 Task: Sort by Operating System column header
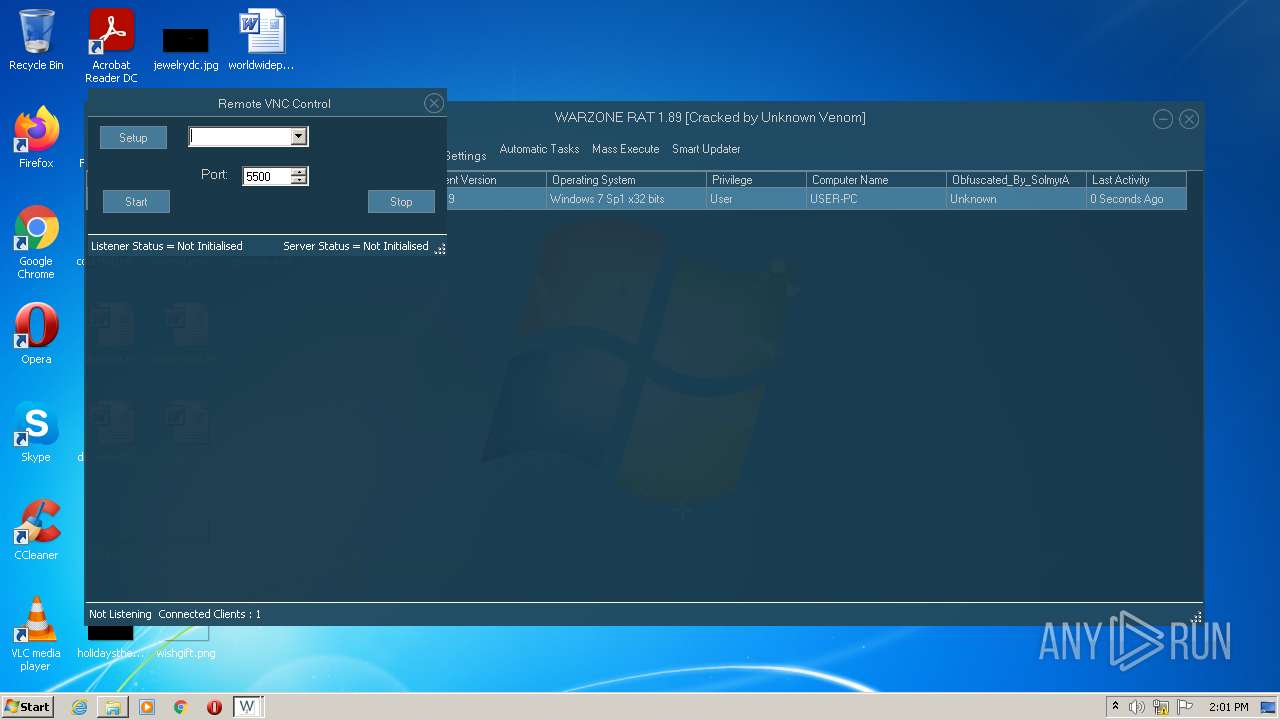pyautogui.click(x=627, y=180)
